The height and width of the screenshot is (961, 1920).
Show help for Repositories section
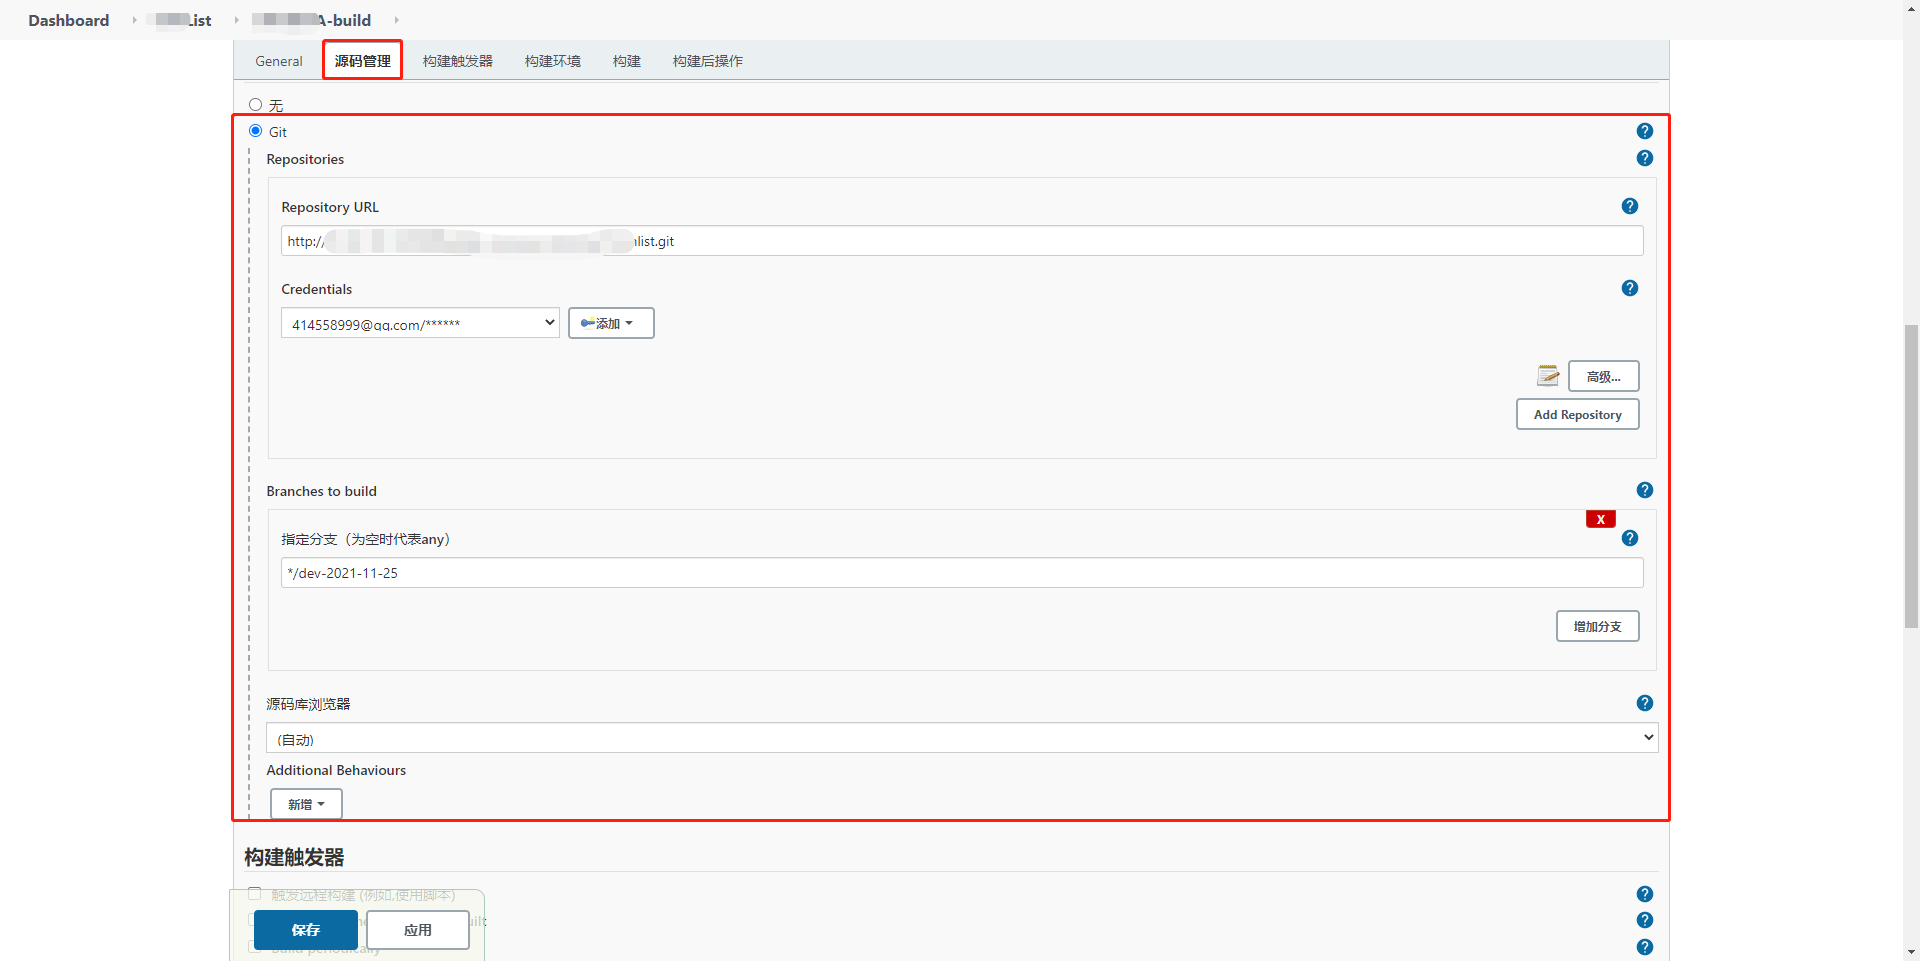click(1644, 158)
